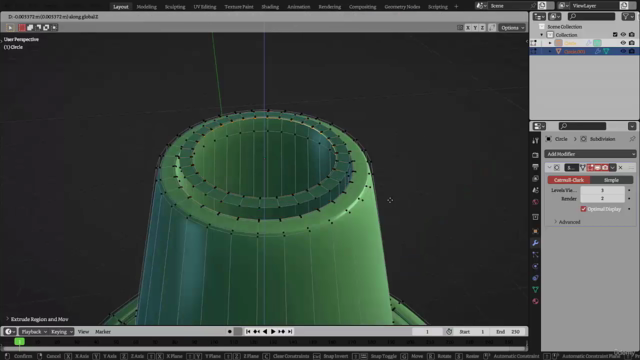Collapse the Collection tree in outliner
Viewport: 640px width, 360px height.
pos(542,35)
